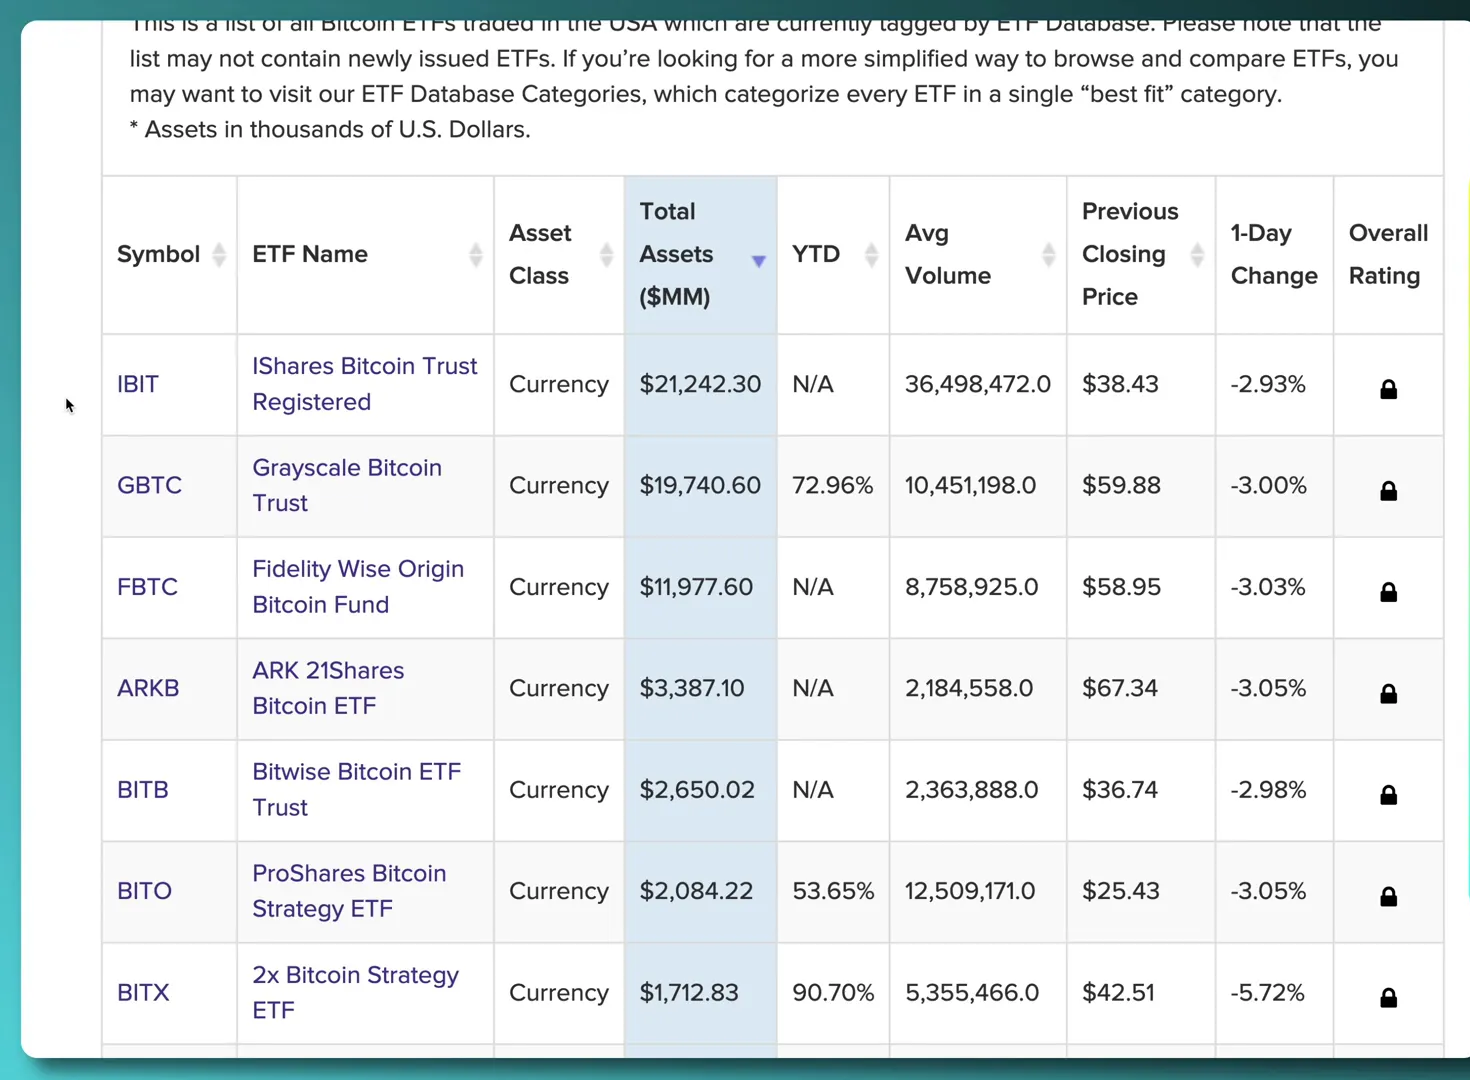Open ProShares Bitcoin Strategy ETF link
The width and height of the screenshot is (1470, 1080).
(349, 891)
